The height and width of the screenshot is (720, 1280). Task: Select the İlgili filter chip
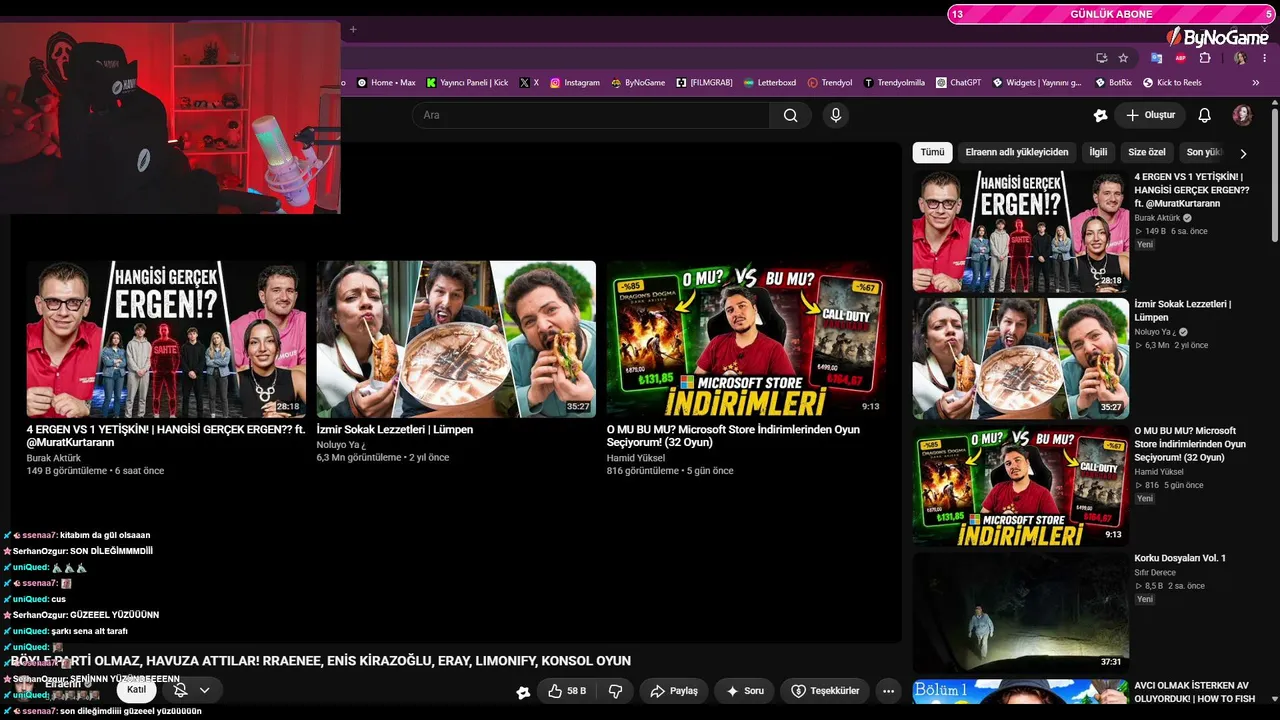1098,153
